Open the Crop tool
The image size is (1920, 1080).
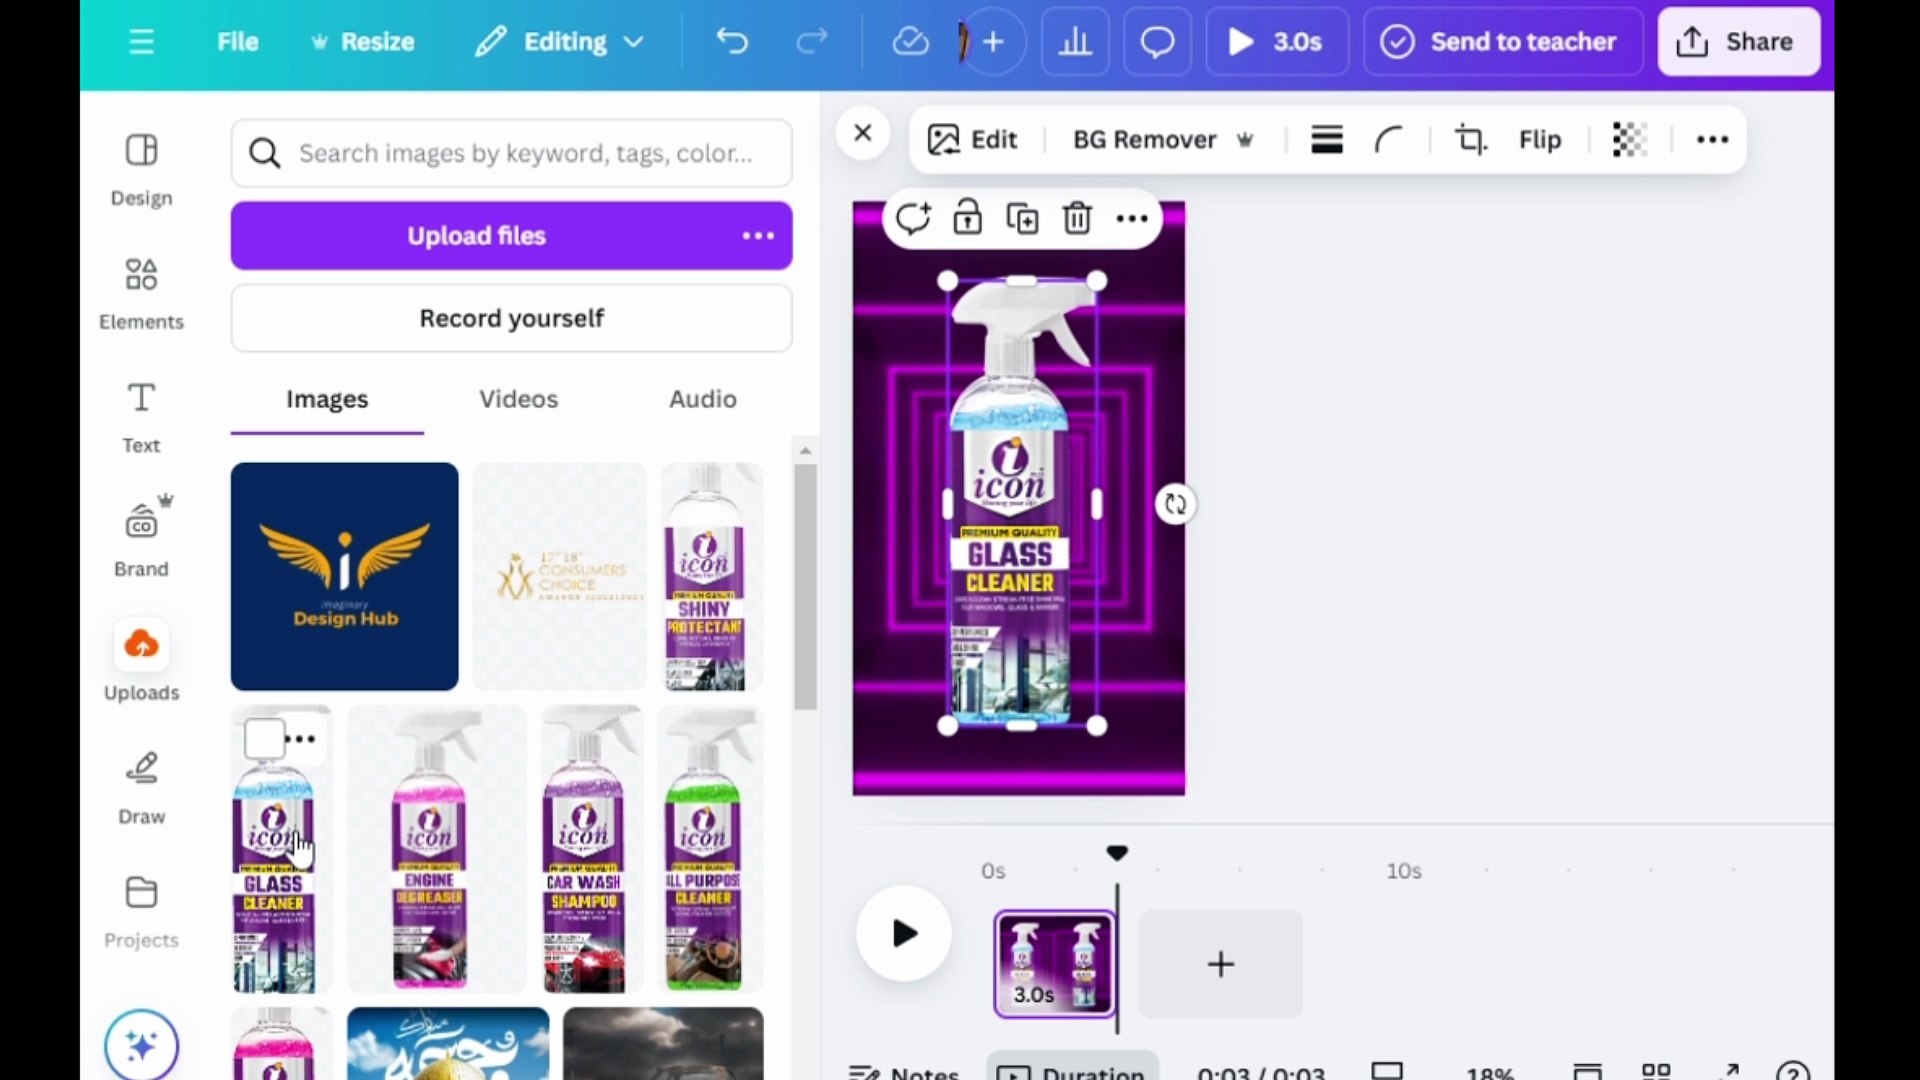click(1470, 140)
